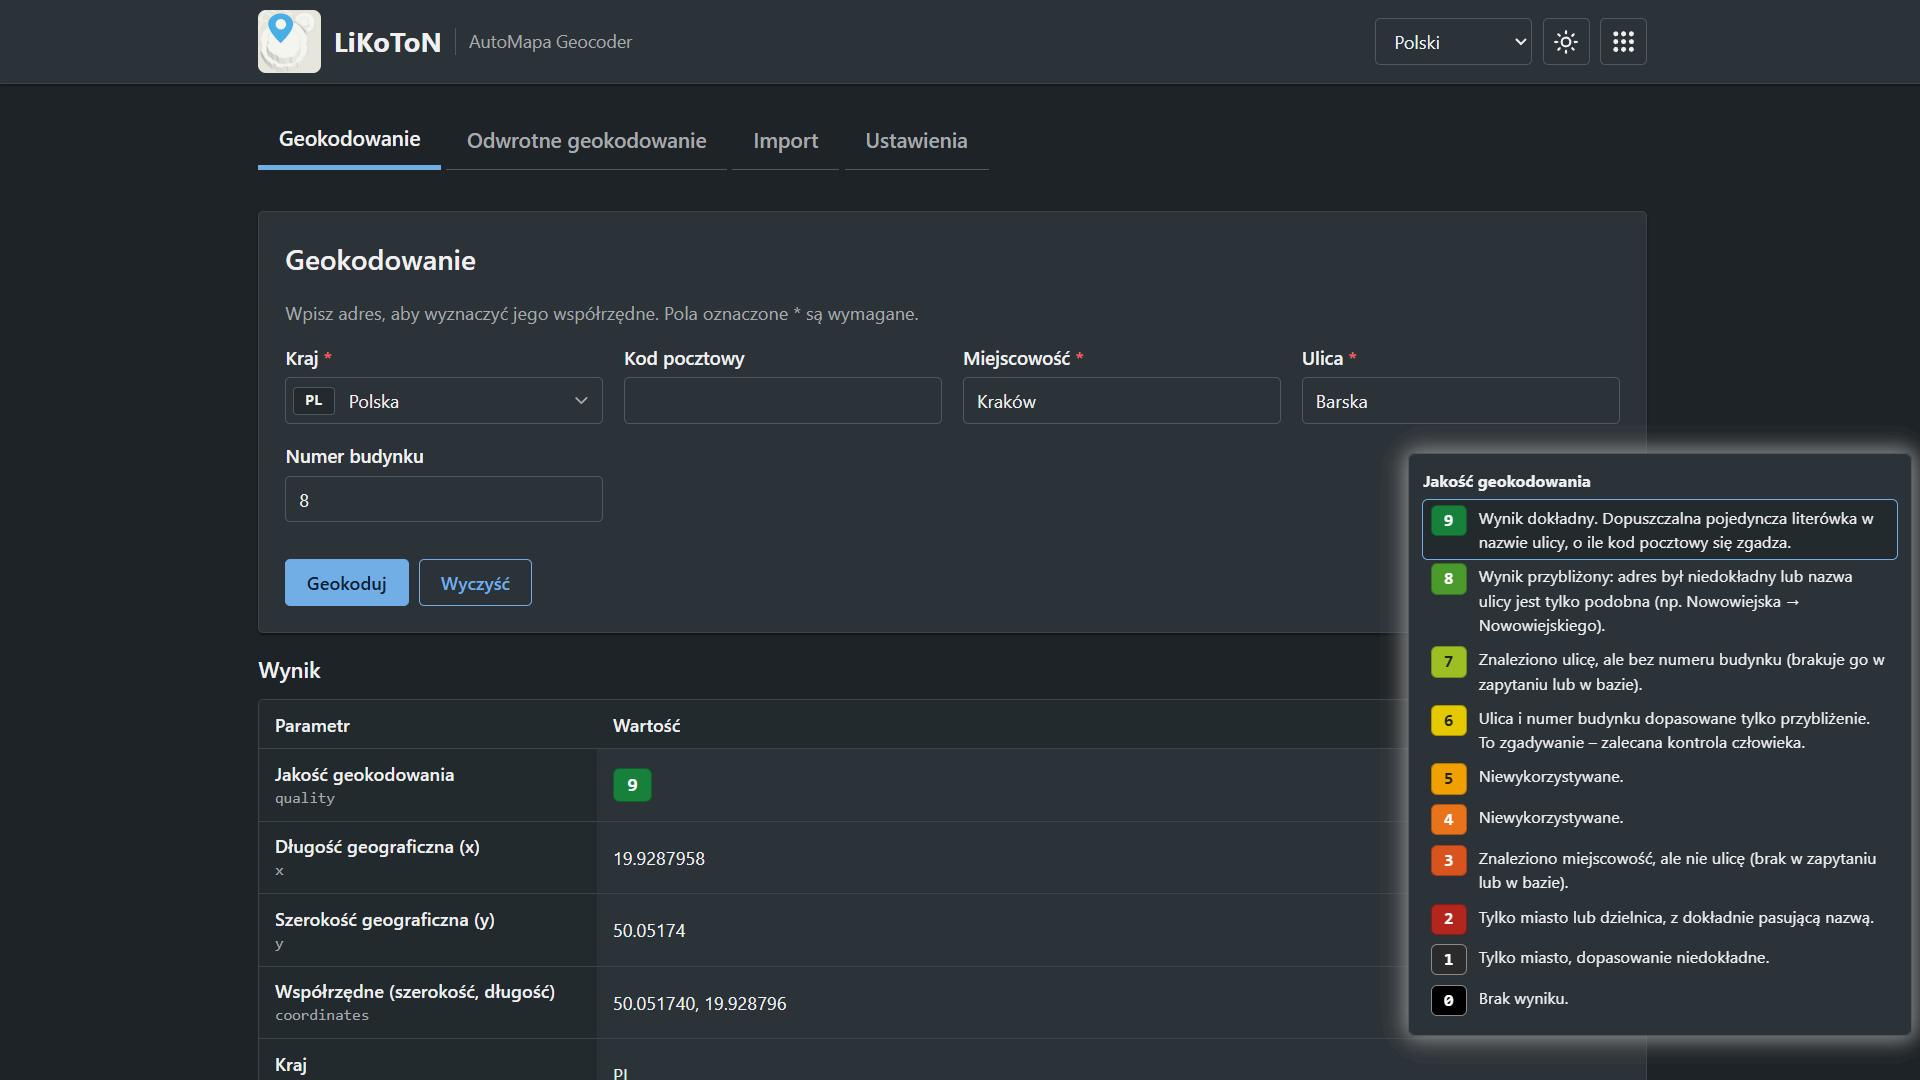Switch to Geokodowanie tab
The image size is (1920, 1080).
(x=349, y=139)
